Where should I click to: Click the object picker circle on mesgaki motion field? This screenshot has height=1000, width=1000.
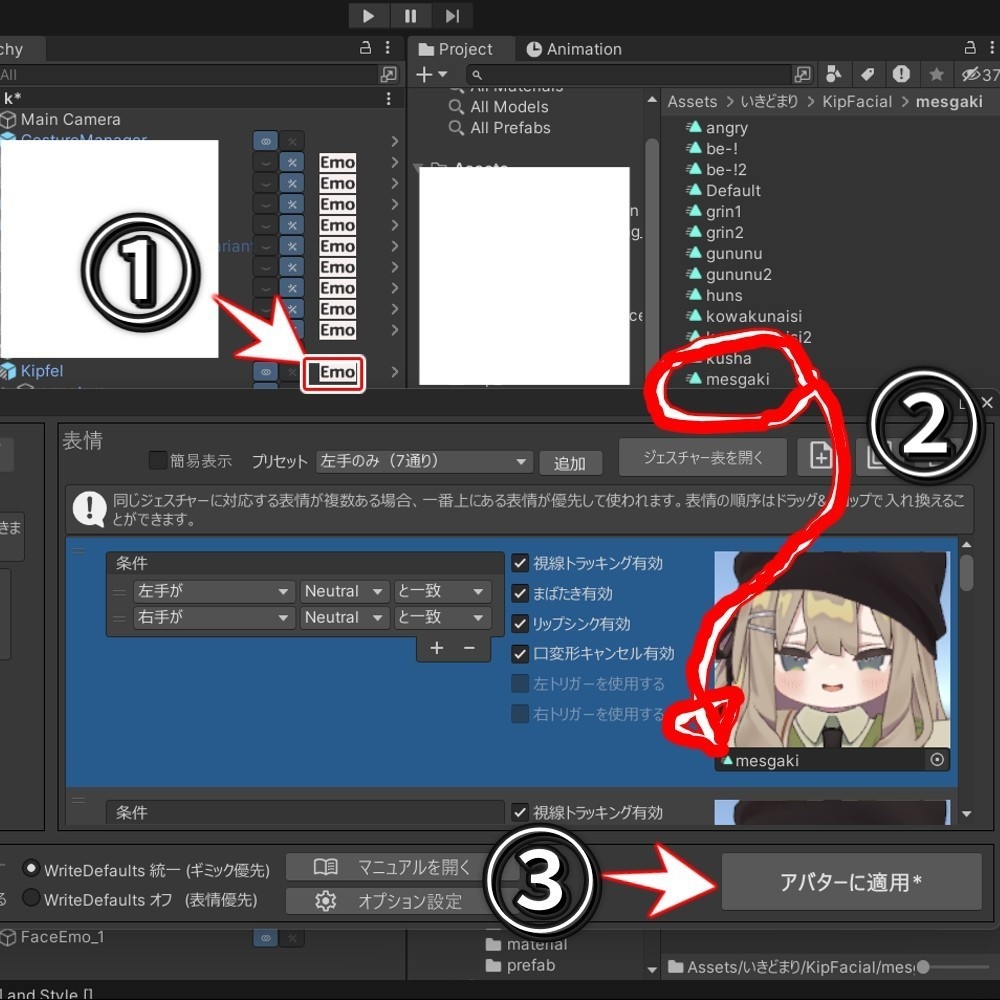937,760
